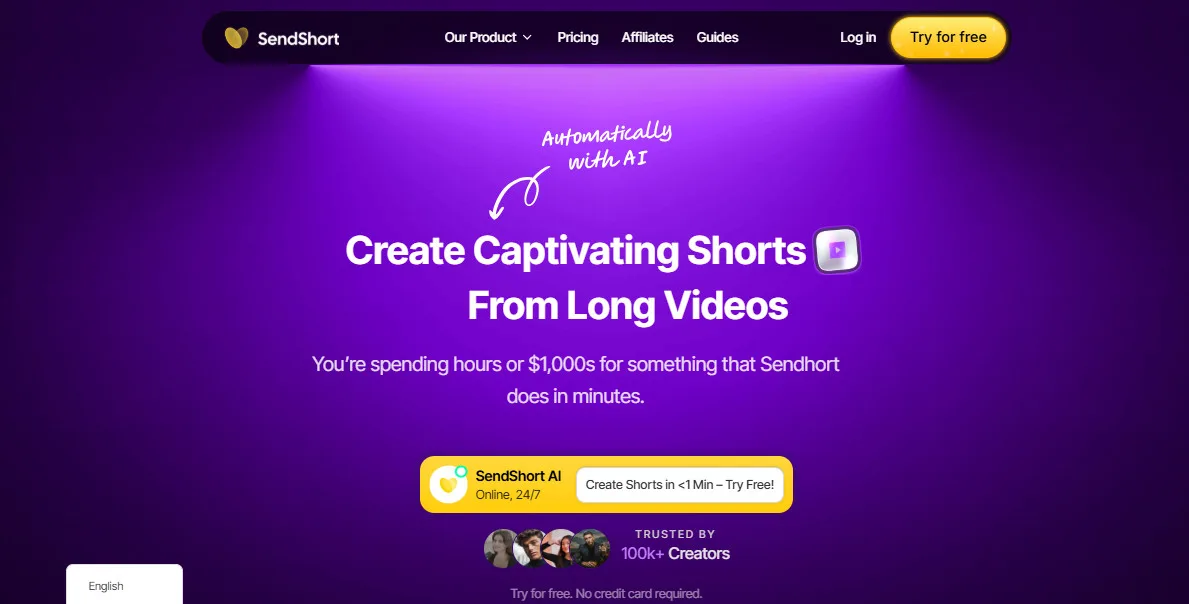1189x604 pixels.
Task: Click the fourth creator avatar photo
Action: click(x=591, y=548)
